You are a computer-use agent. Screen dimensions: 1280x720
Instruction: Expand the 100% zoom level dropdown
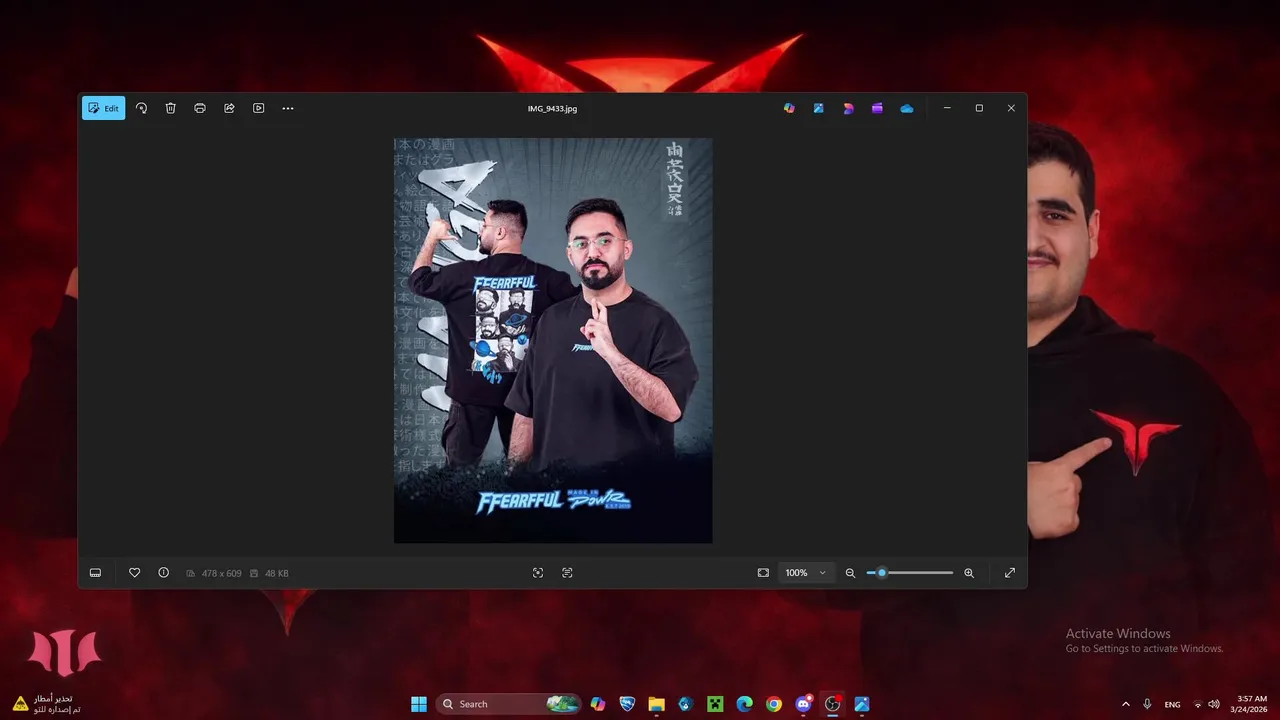tap(806, 573)
